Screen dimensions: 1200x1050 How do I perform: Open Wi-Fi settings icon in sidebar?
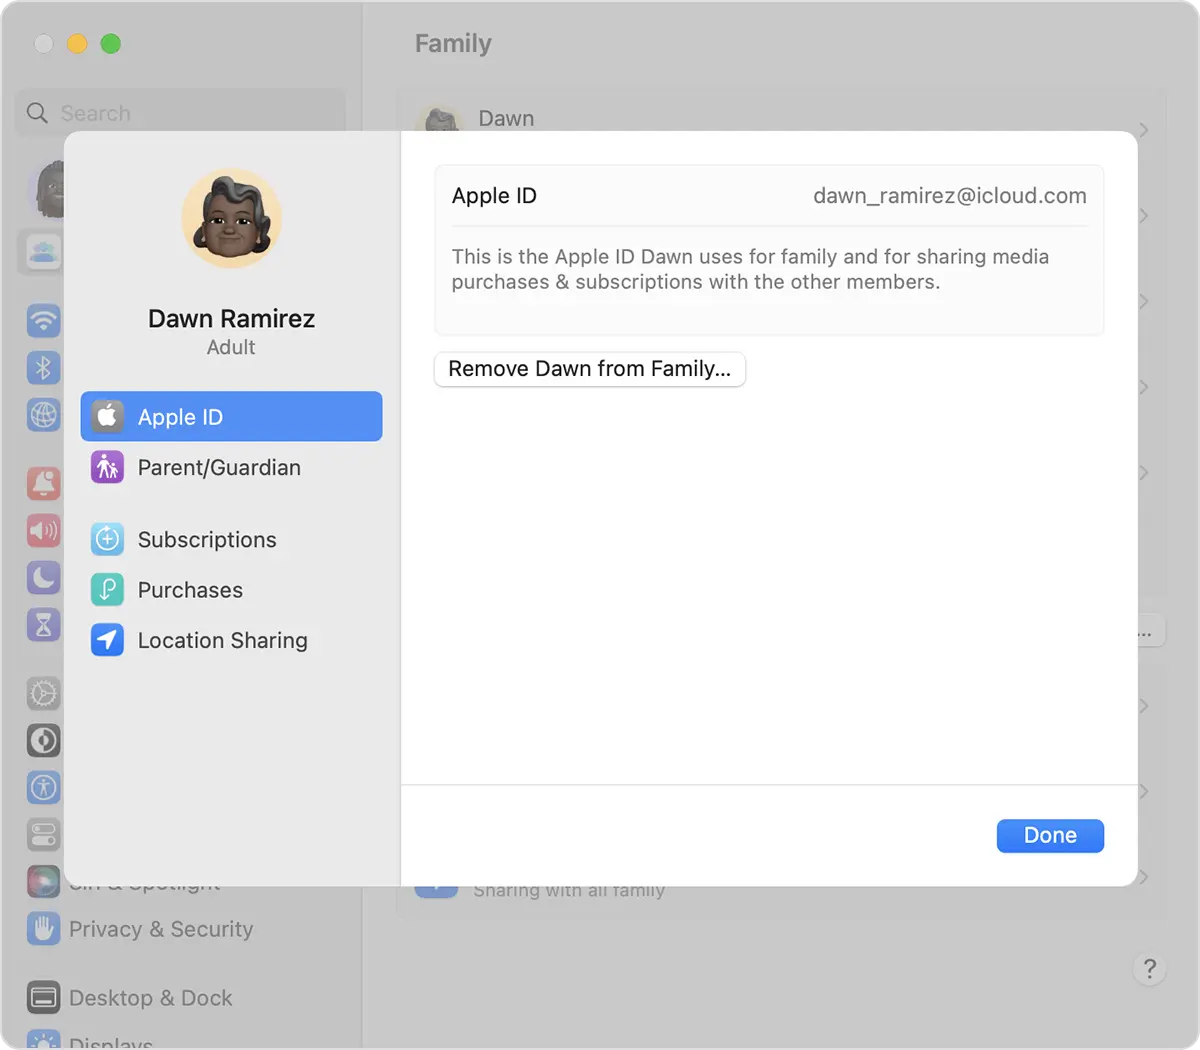[43, 321]
